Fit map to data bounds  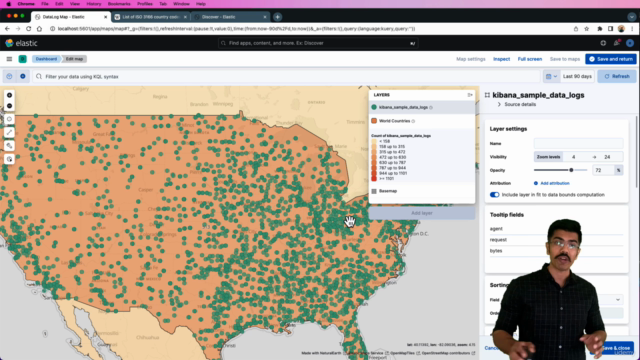[x=9, y=119]
